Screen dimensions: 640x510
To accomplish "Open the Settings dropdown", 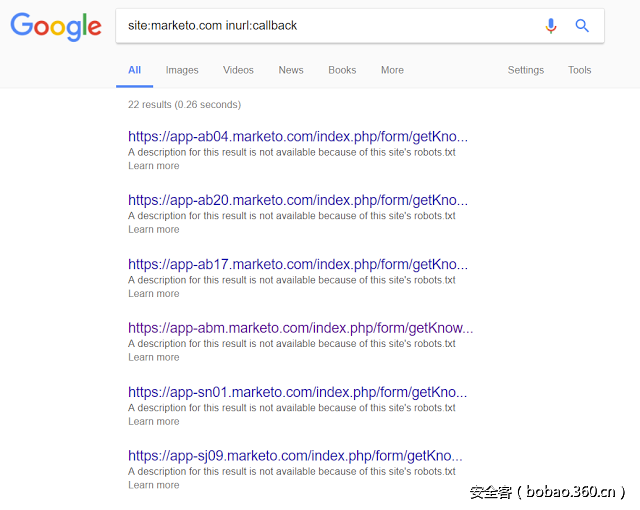I will [525, 70].
